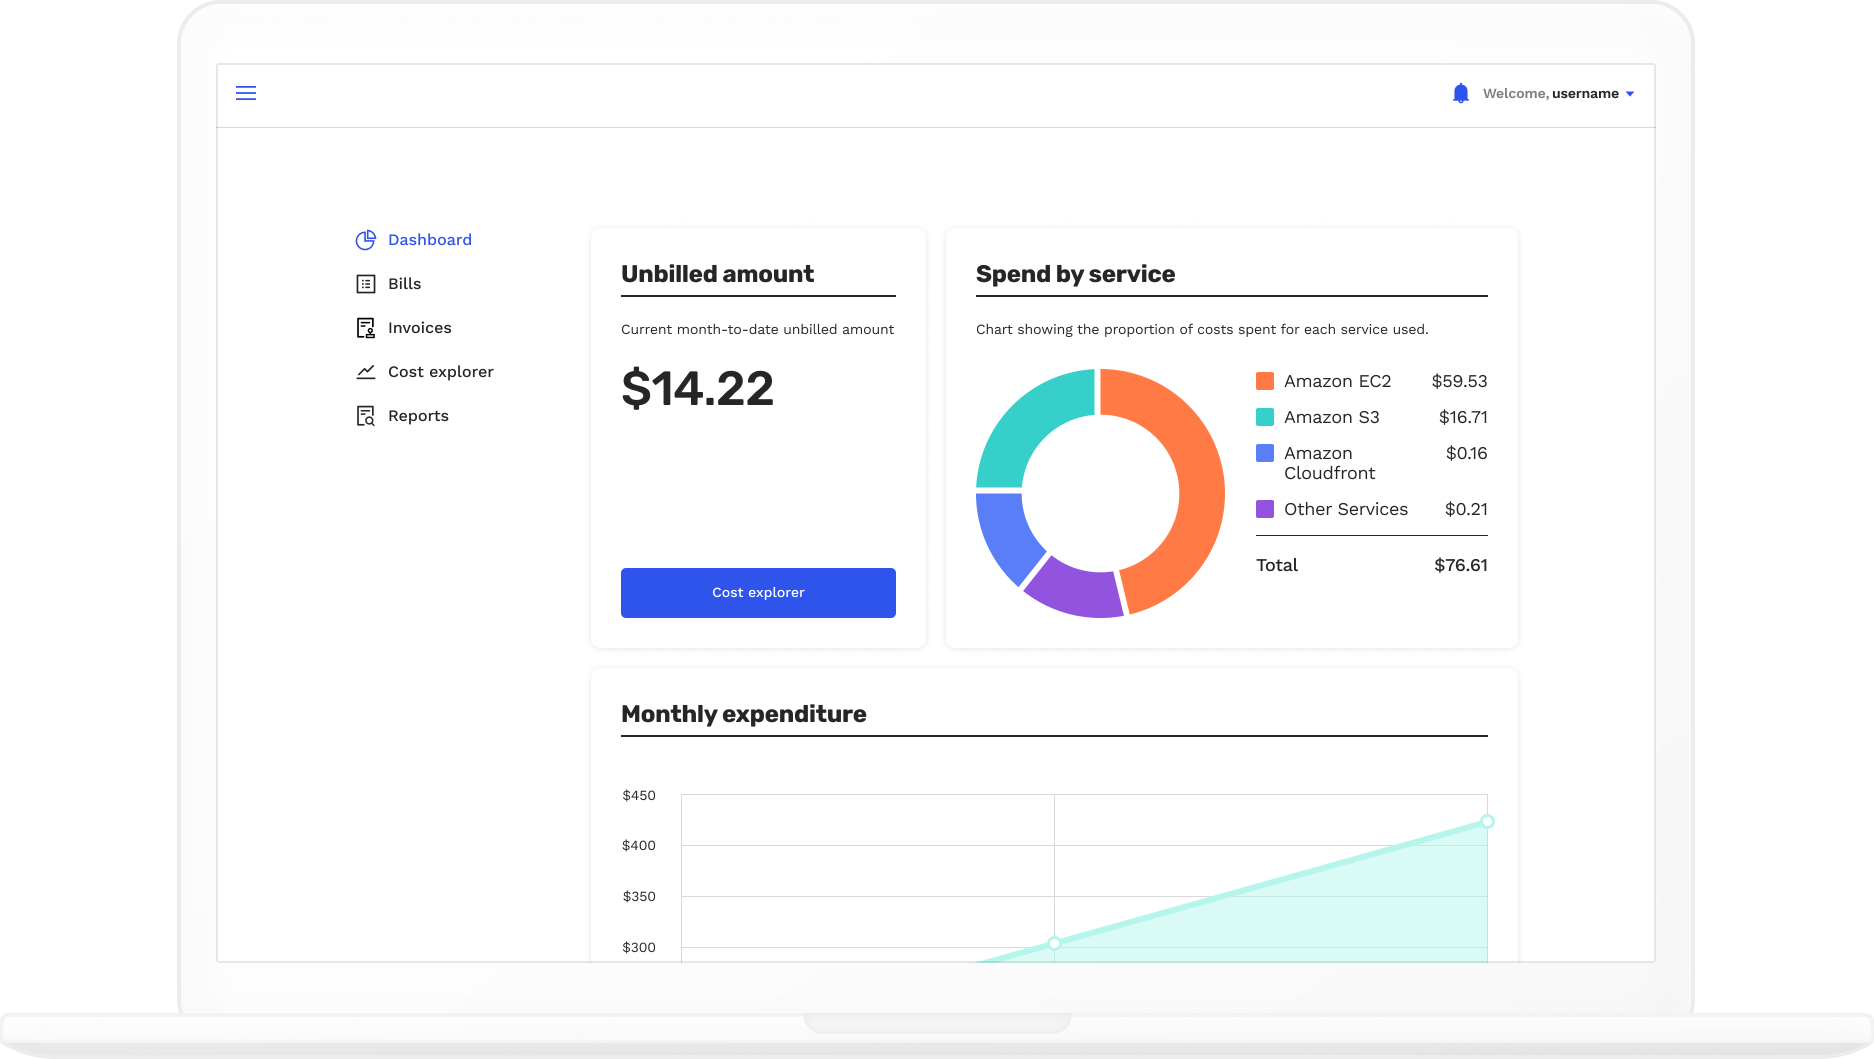
Task: Click the $16.71 value
Action: click(1463, 417)
